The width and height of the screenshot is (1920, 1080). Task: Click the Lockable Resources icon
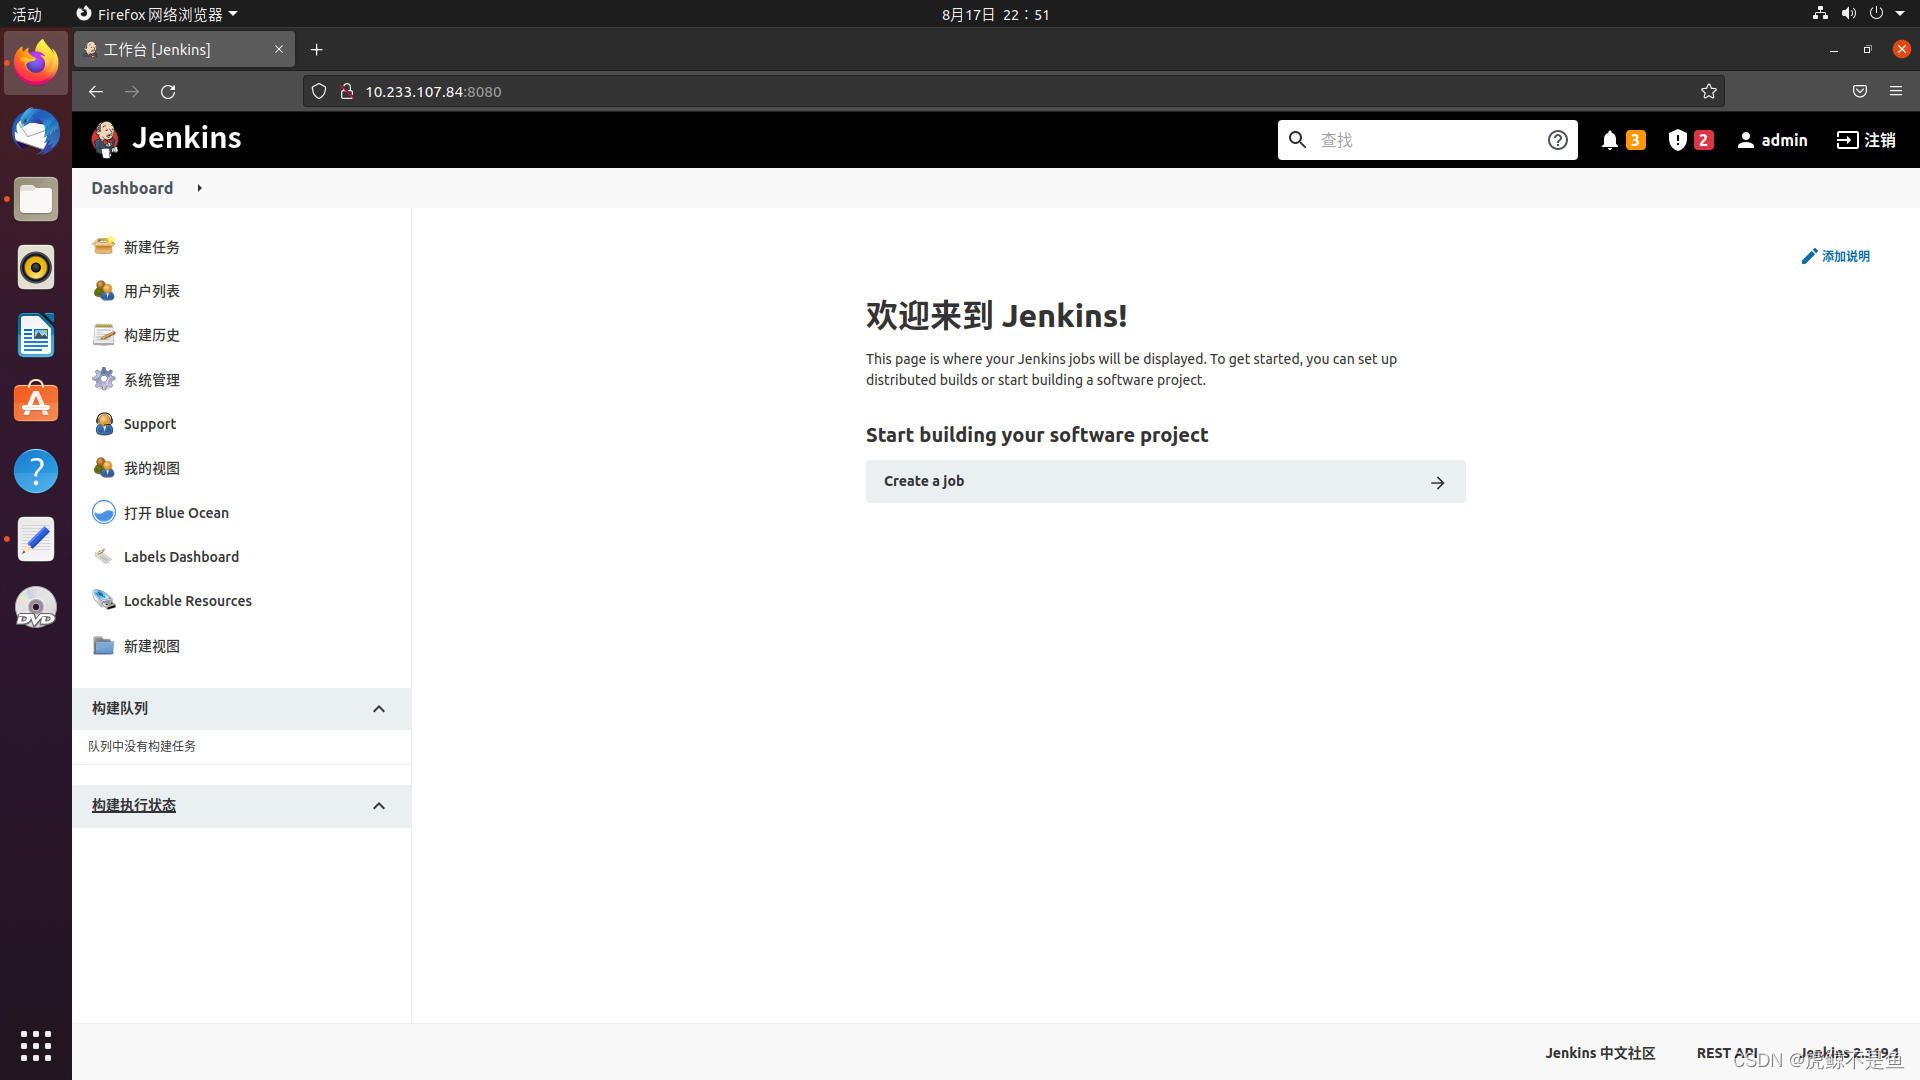coord(104,600)
